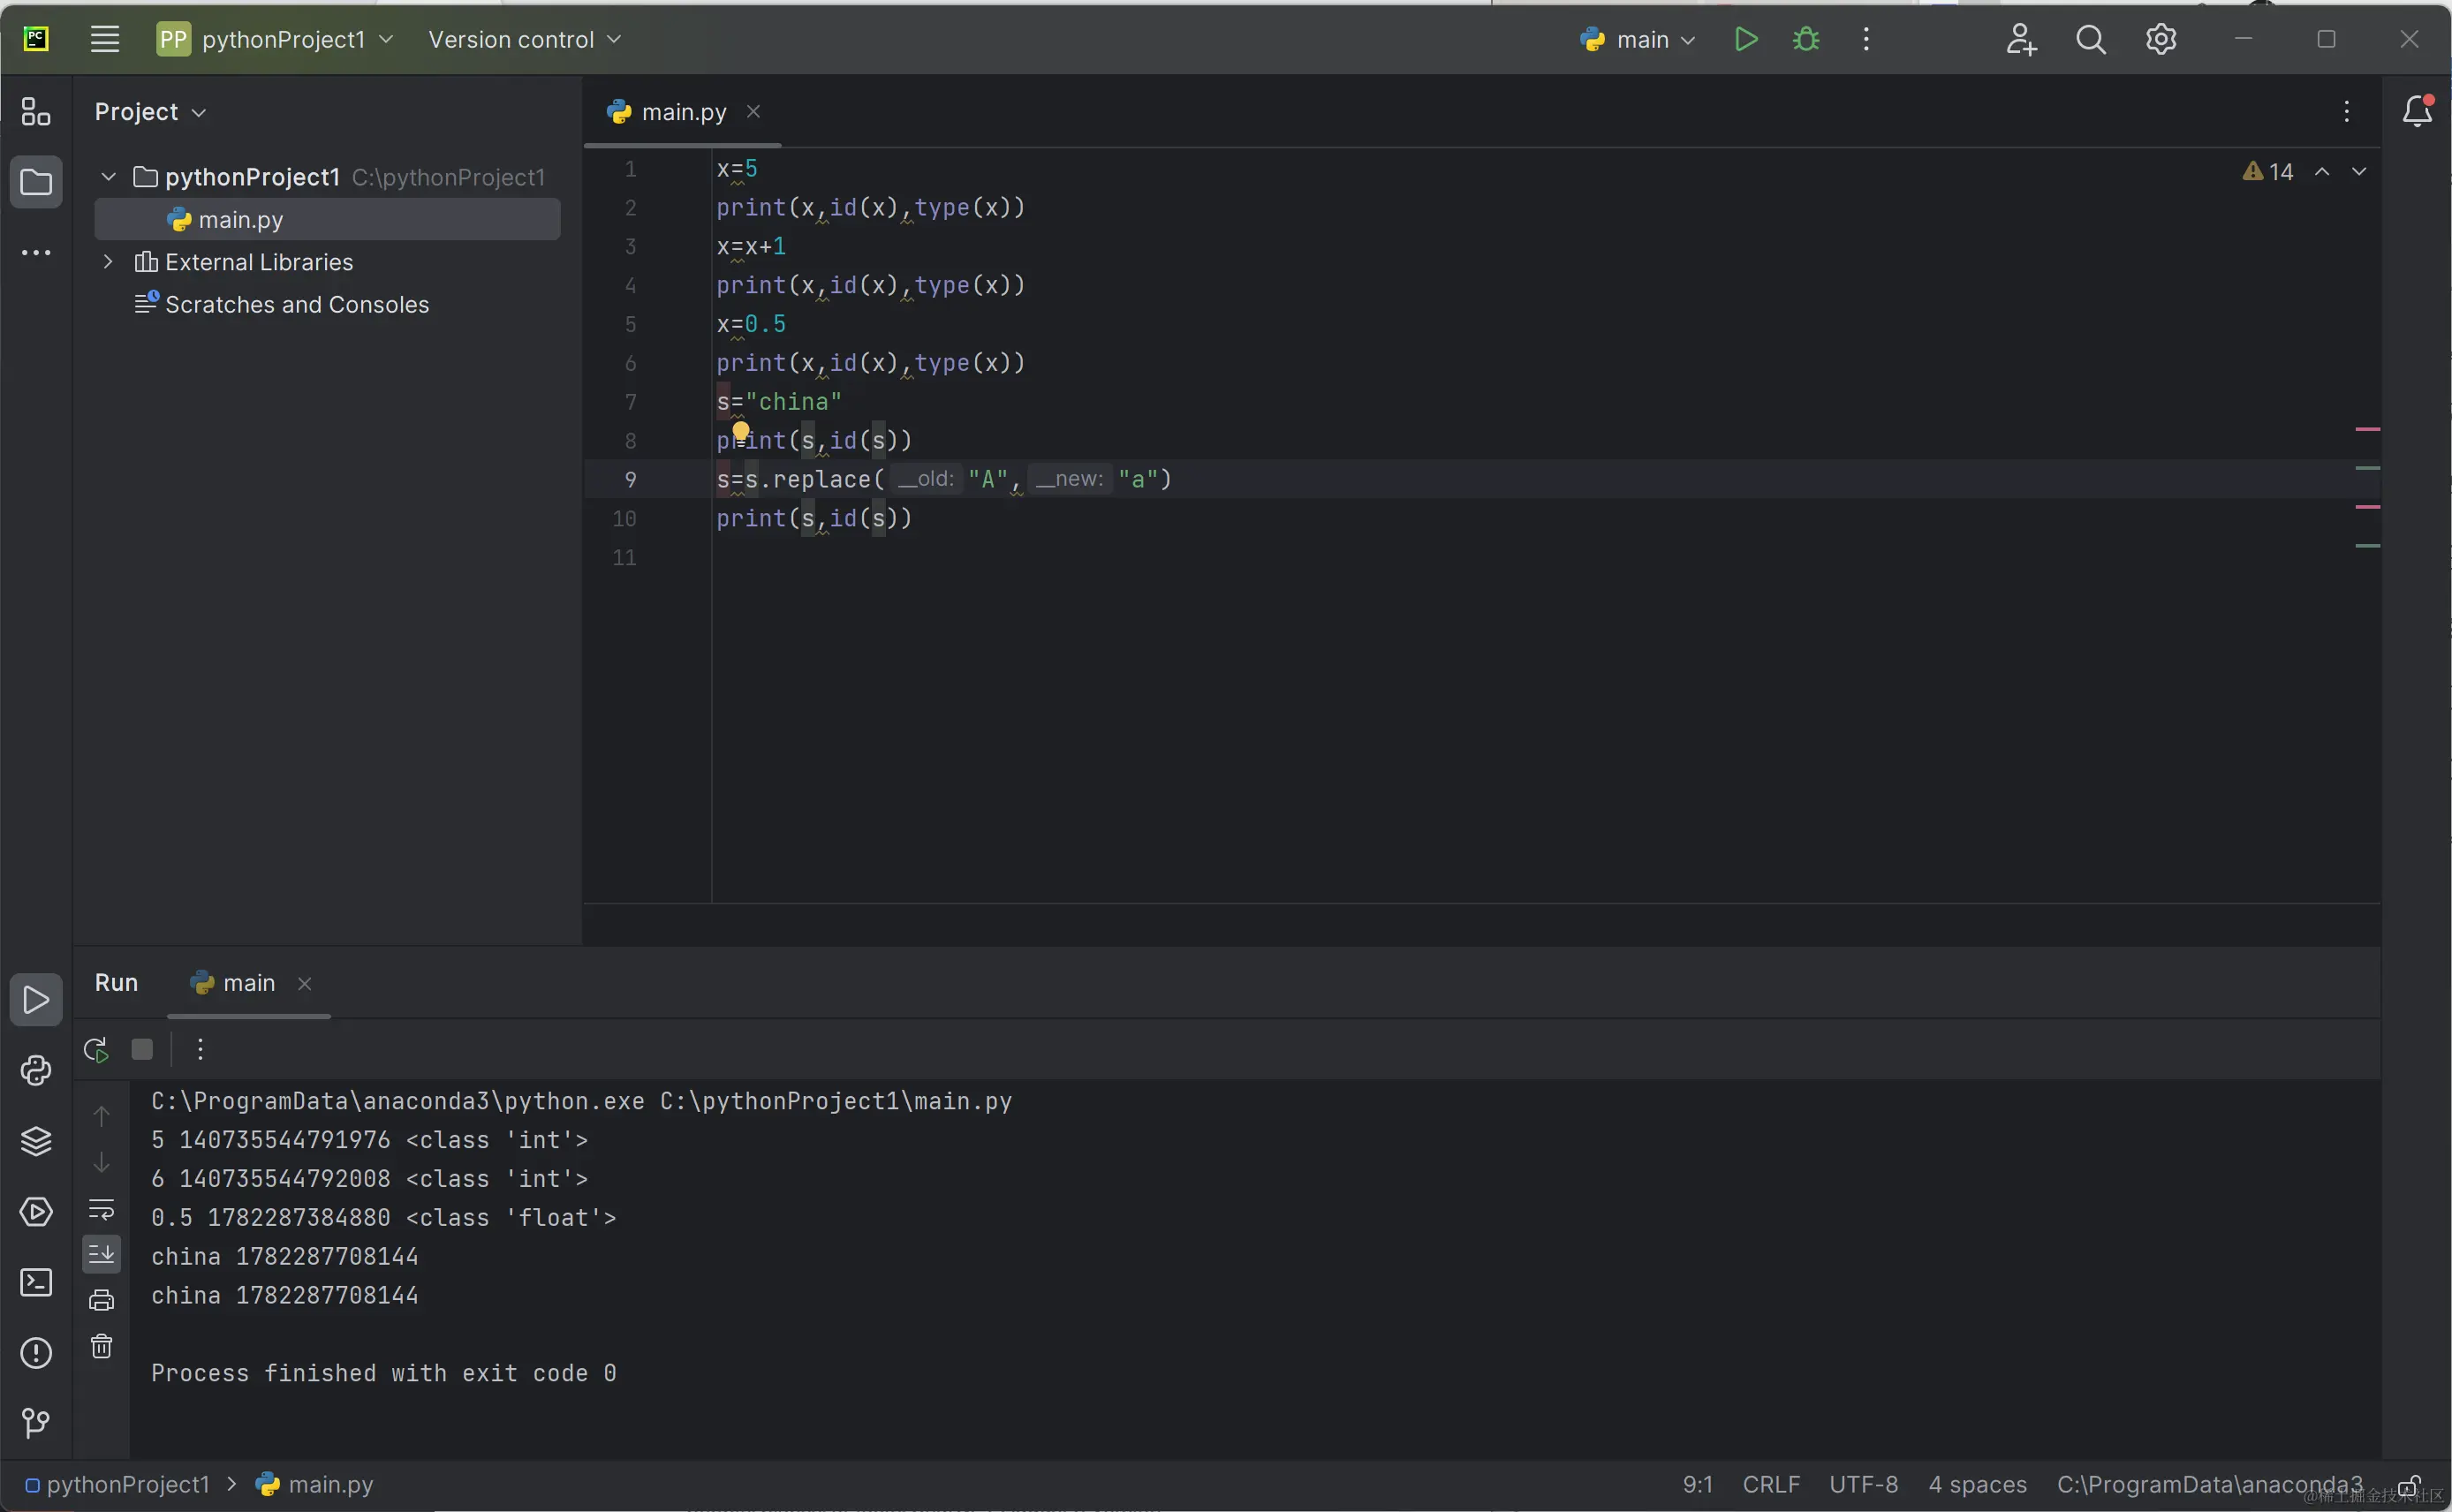Rerun main in Run panel
The height and width of the screenshot is (1512, 2452).
point(96,1050)
